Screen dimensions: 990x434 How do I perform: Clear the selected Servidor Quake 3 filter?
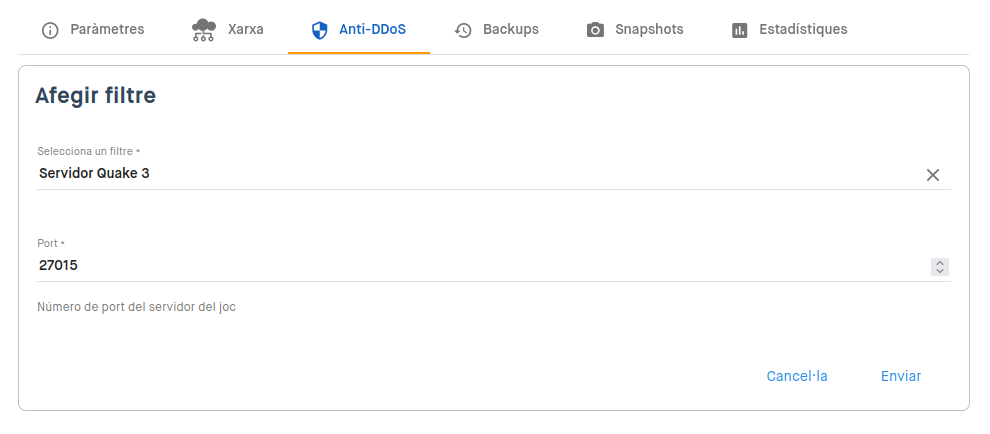point(933,175)
